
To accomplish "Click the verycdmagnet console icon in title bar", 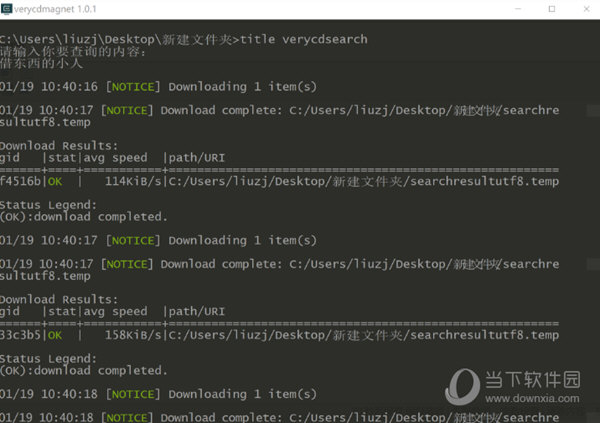I will click(7, 9).
